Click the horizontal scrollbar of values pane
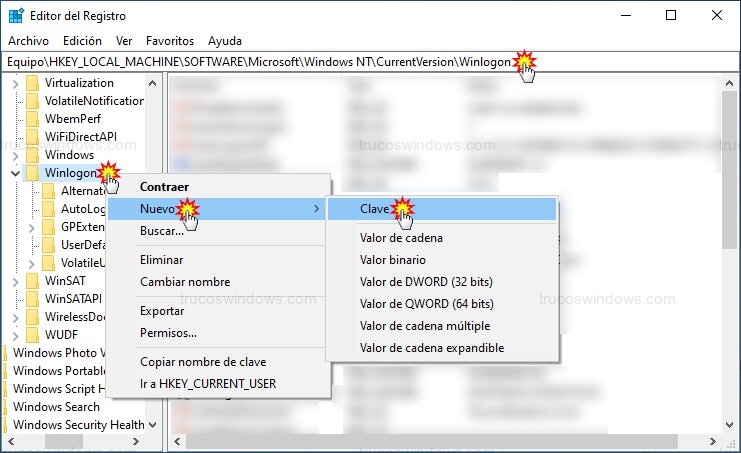 tap(440, 441)
